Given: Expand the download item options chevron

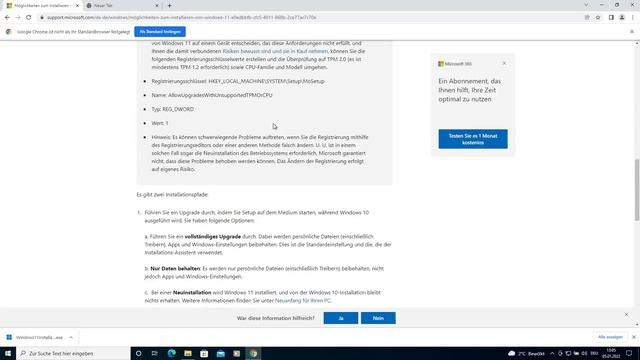Looking at the screenshot, I should [71, 338].
